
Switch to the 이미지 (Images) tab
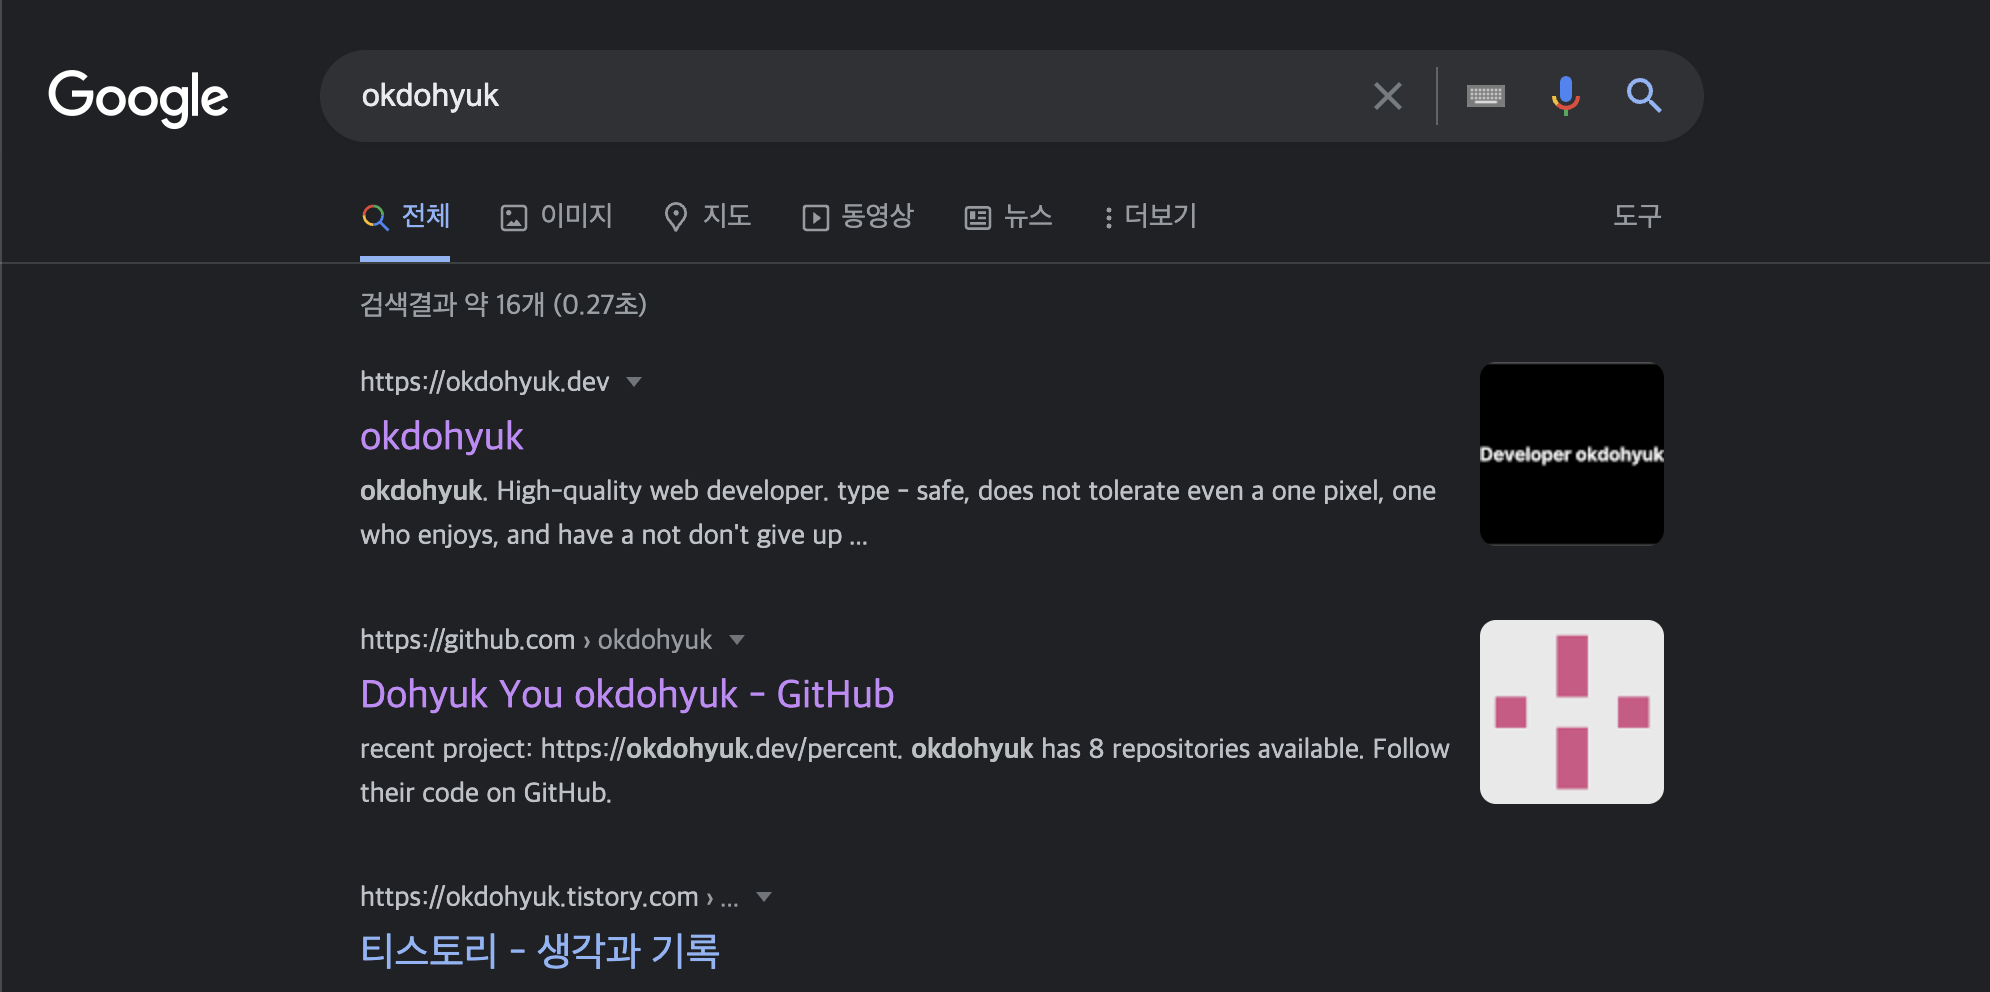pos(556,217)
